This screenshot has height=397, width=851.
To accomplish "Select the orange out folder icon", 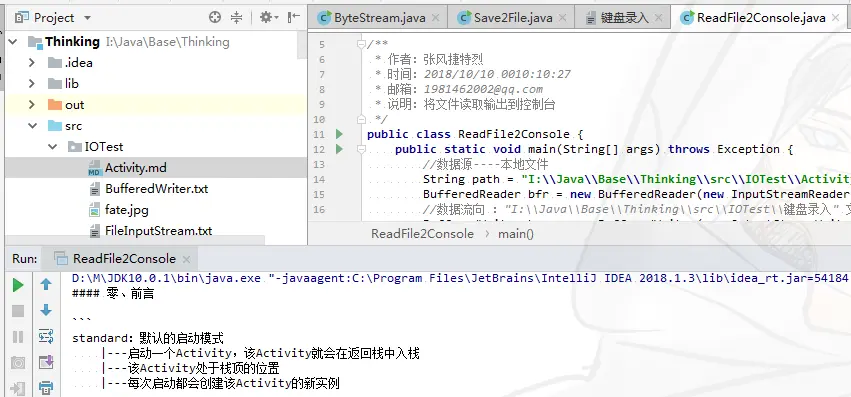I will click(55, 105).
